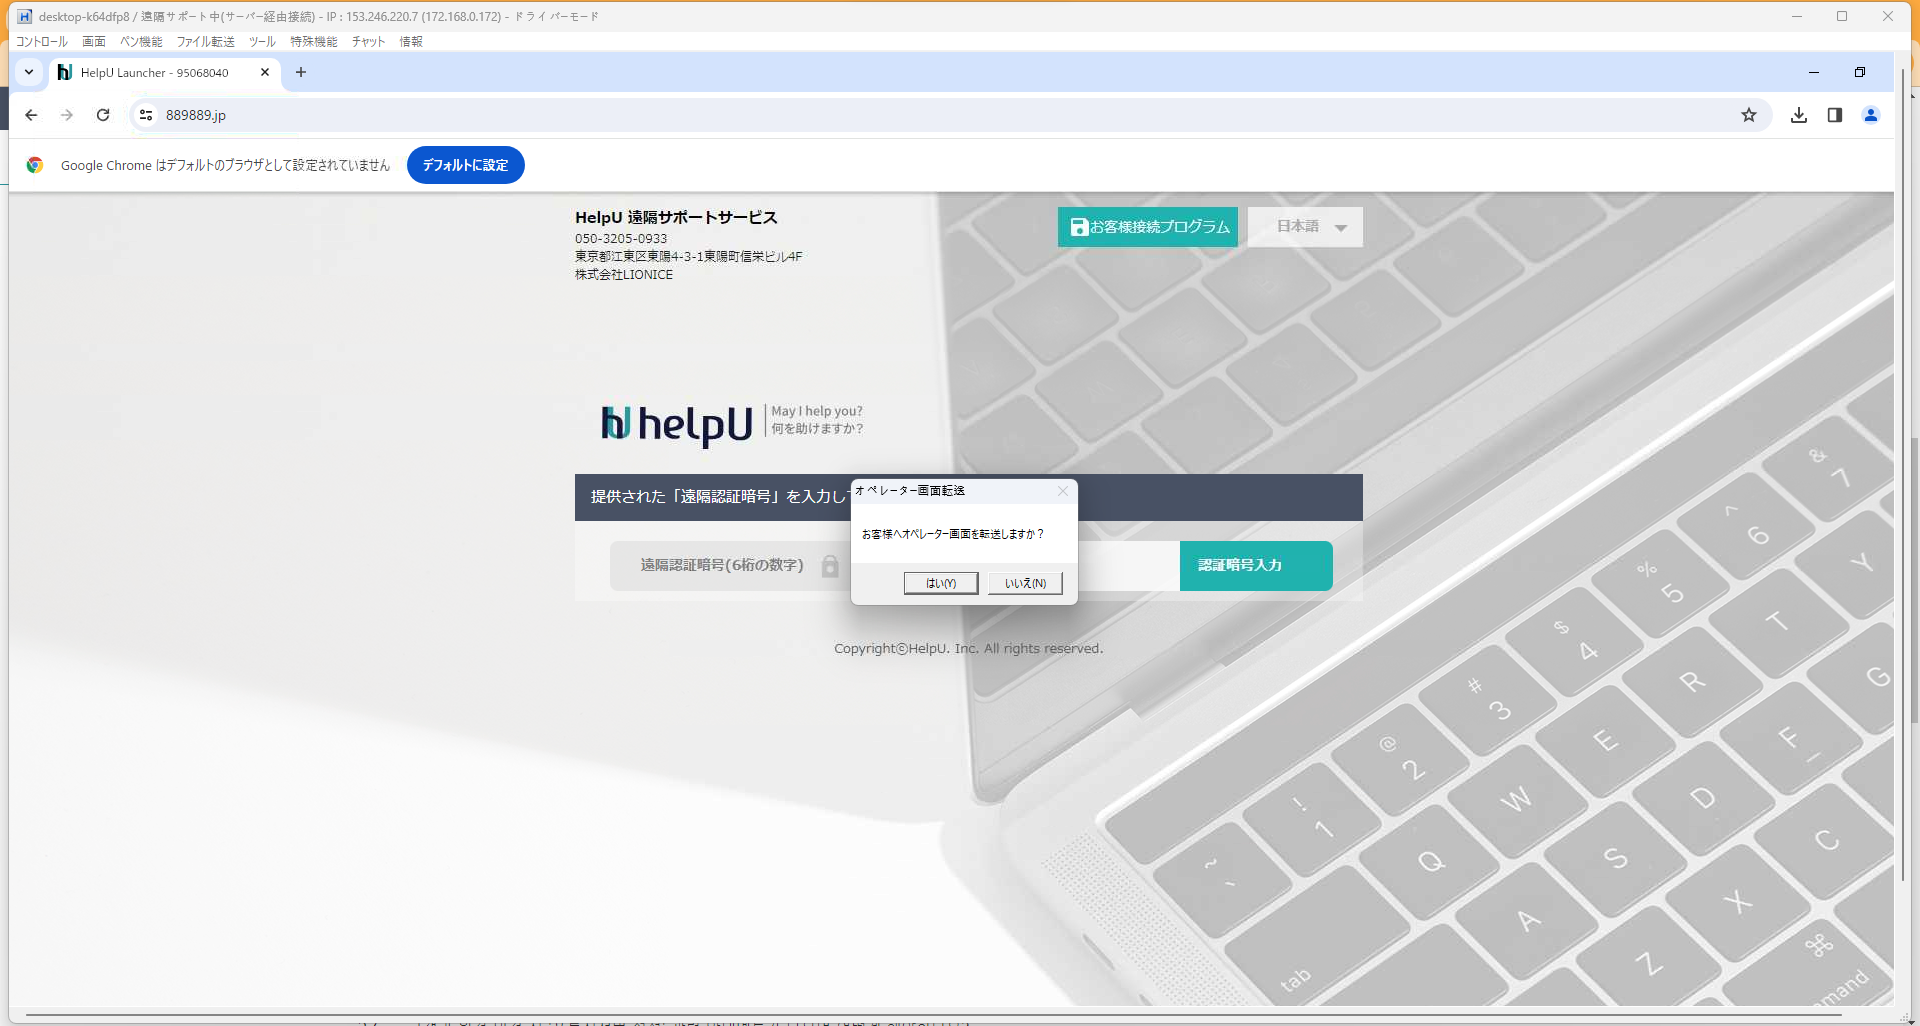
Task: Maximize the remote support window
Action: pyautogui.click(x=1842, y=16)
